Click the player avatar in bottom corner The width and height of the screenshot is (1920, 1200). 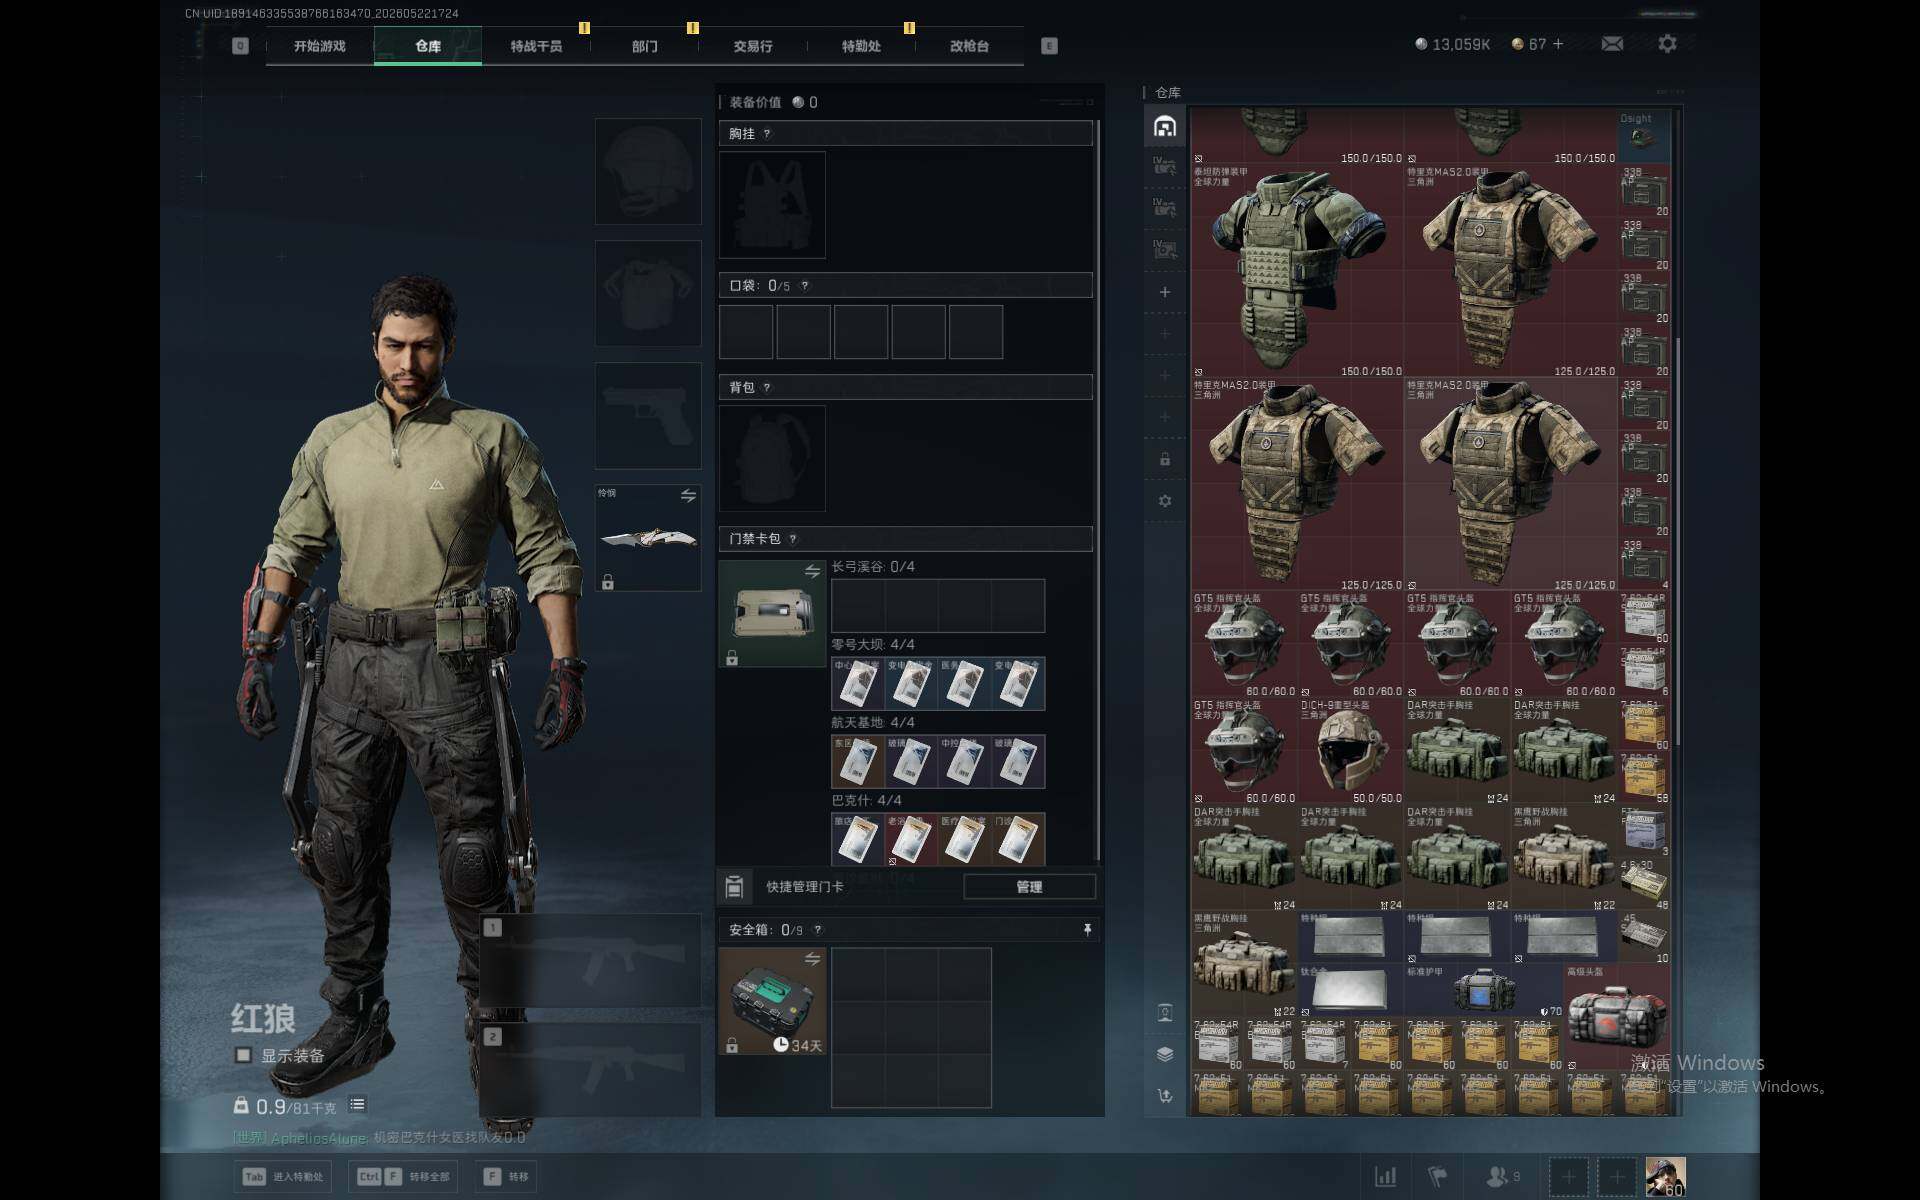pos(1665,1177)
